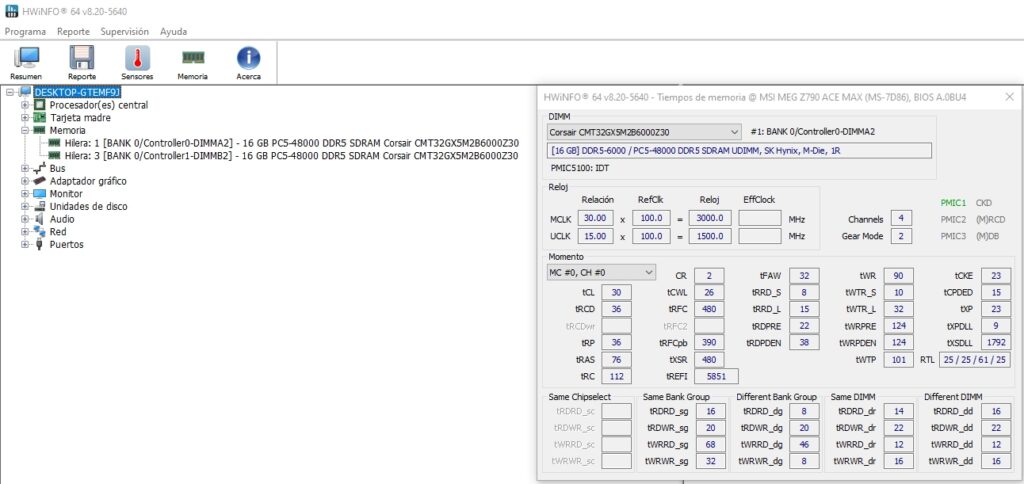Click the MCLK Reloj value 3000.0
This screenshot has width=1024, height=484.
[x=710, y=218]
